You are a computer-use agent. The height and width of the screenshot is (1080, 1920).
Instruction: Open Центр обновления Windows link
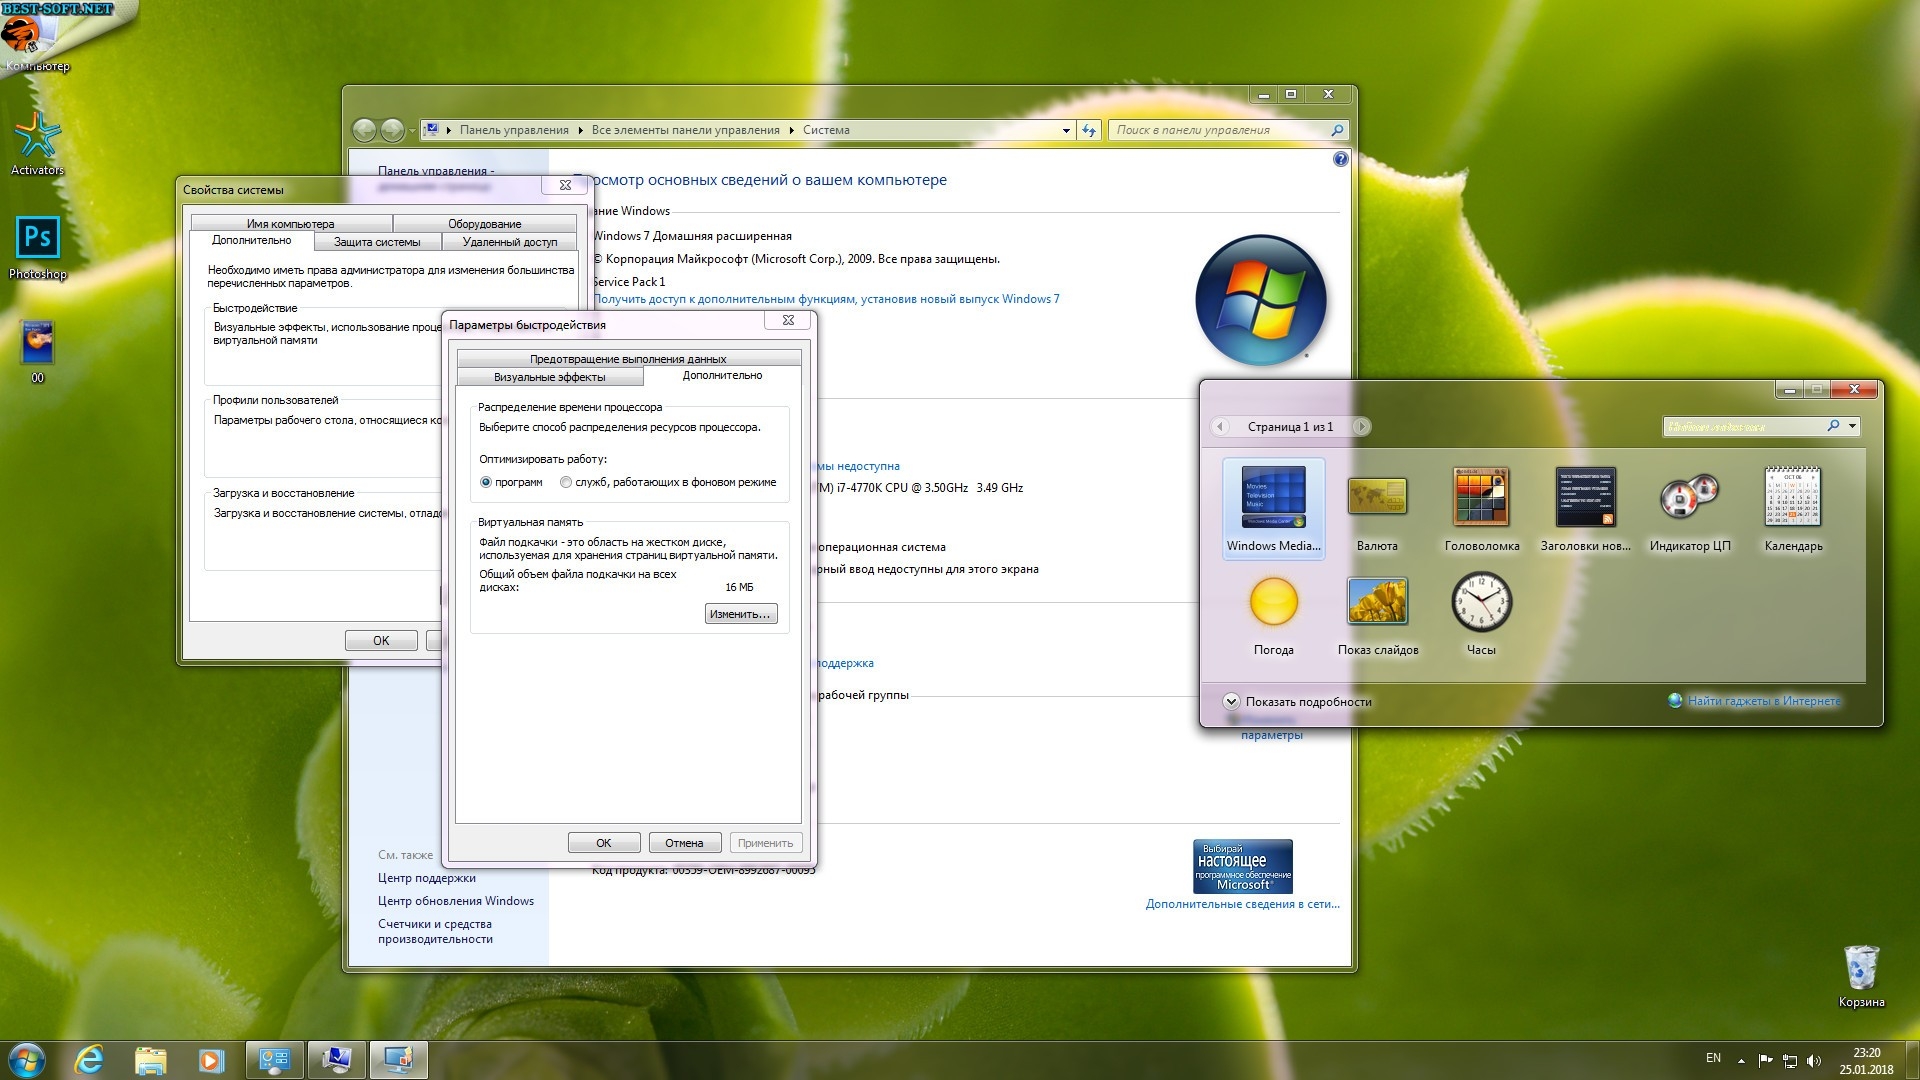coord(455,899)
